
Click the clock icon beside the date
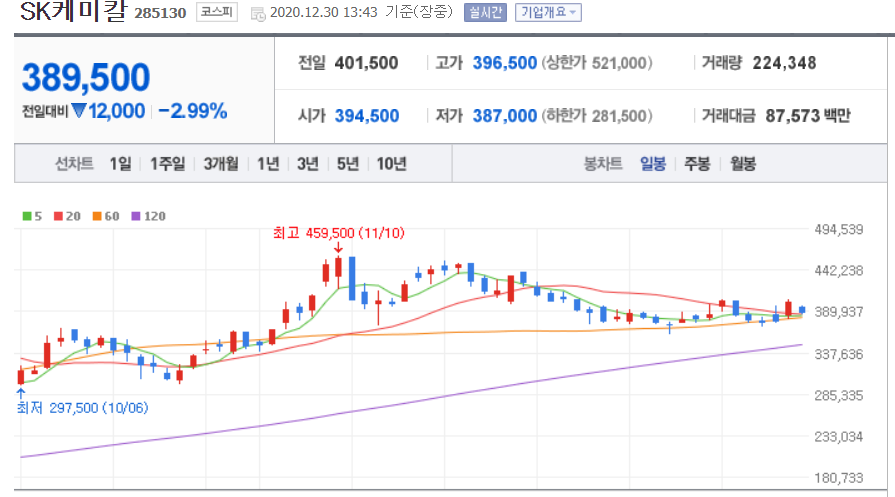(258, 14)
